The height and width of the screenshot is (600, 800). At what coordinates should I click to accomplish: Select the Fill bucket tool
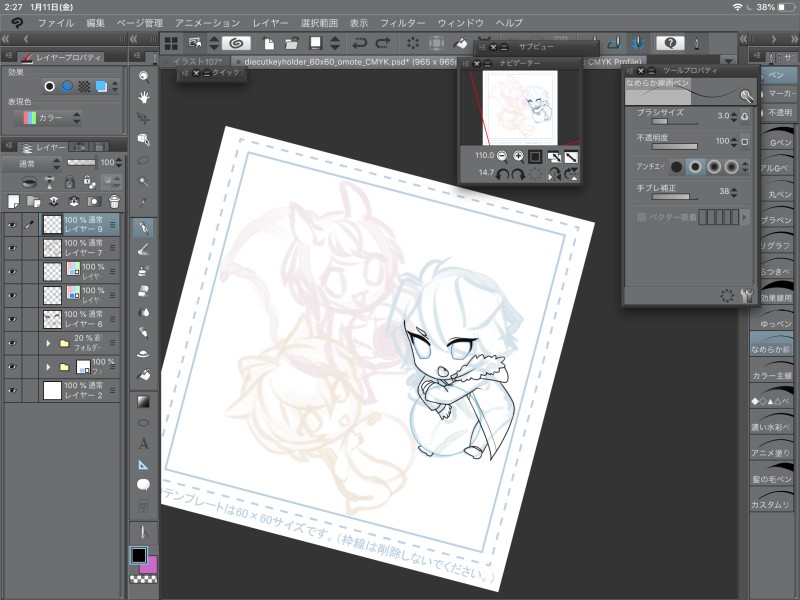tap(144, 374)
